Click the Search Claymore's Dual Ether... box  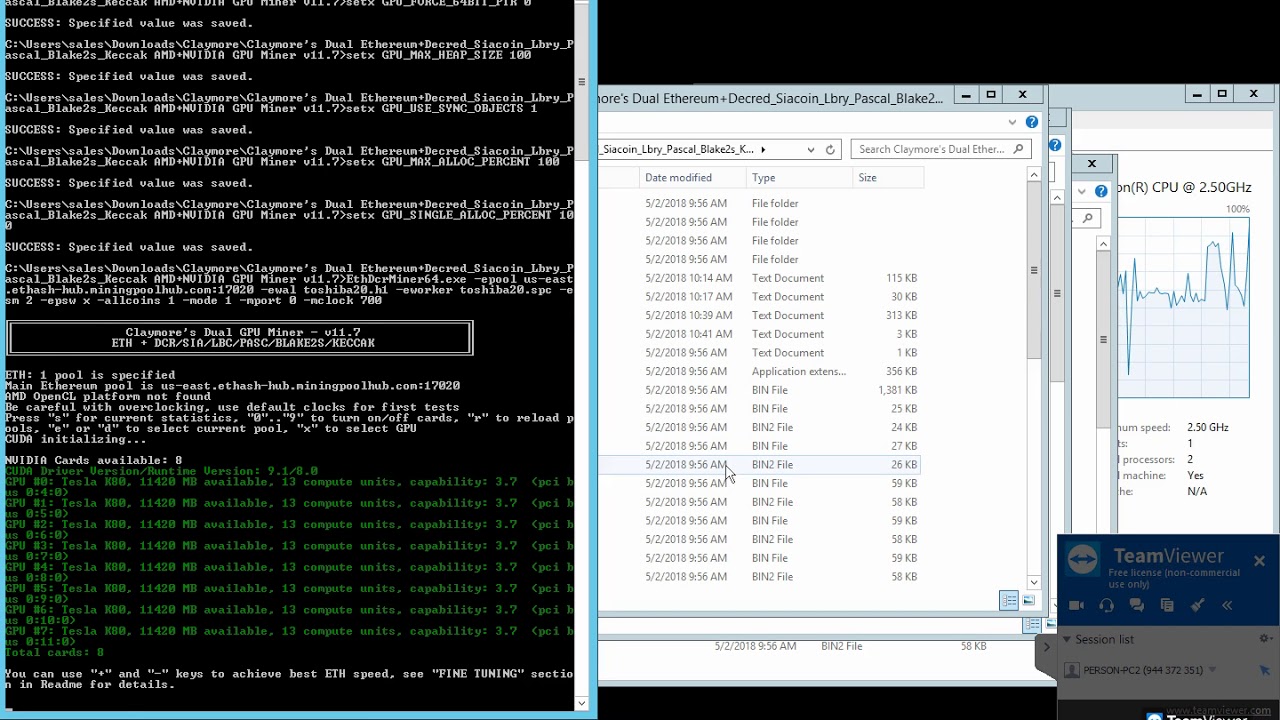coord(940,149)
